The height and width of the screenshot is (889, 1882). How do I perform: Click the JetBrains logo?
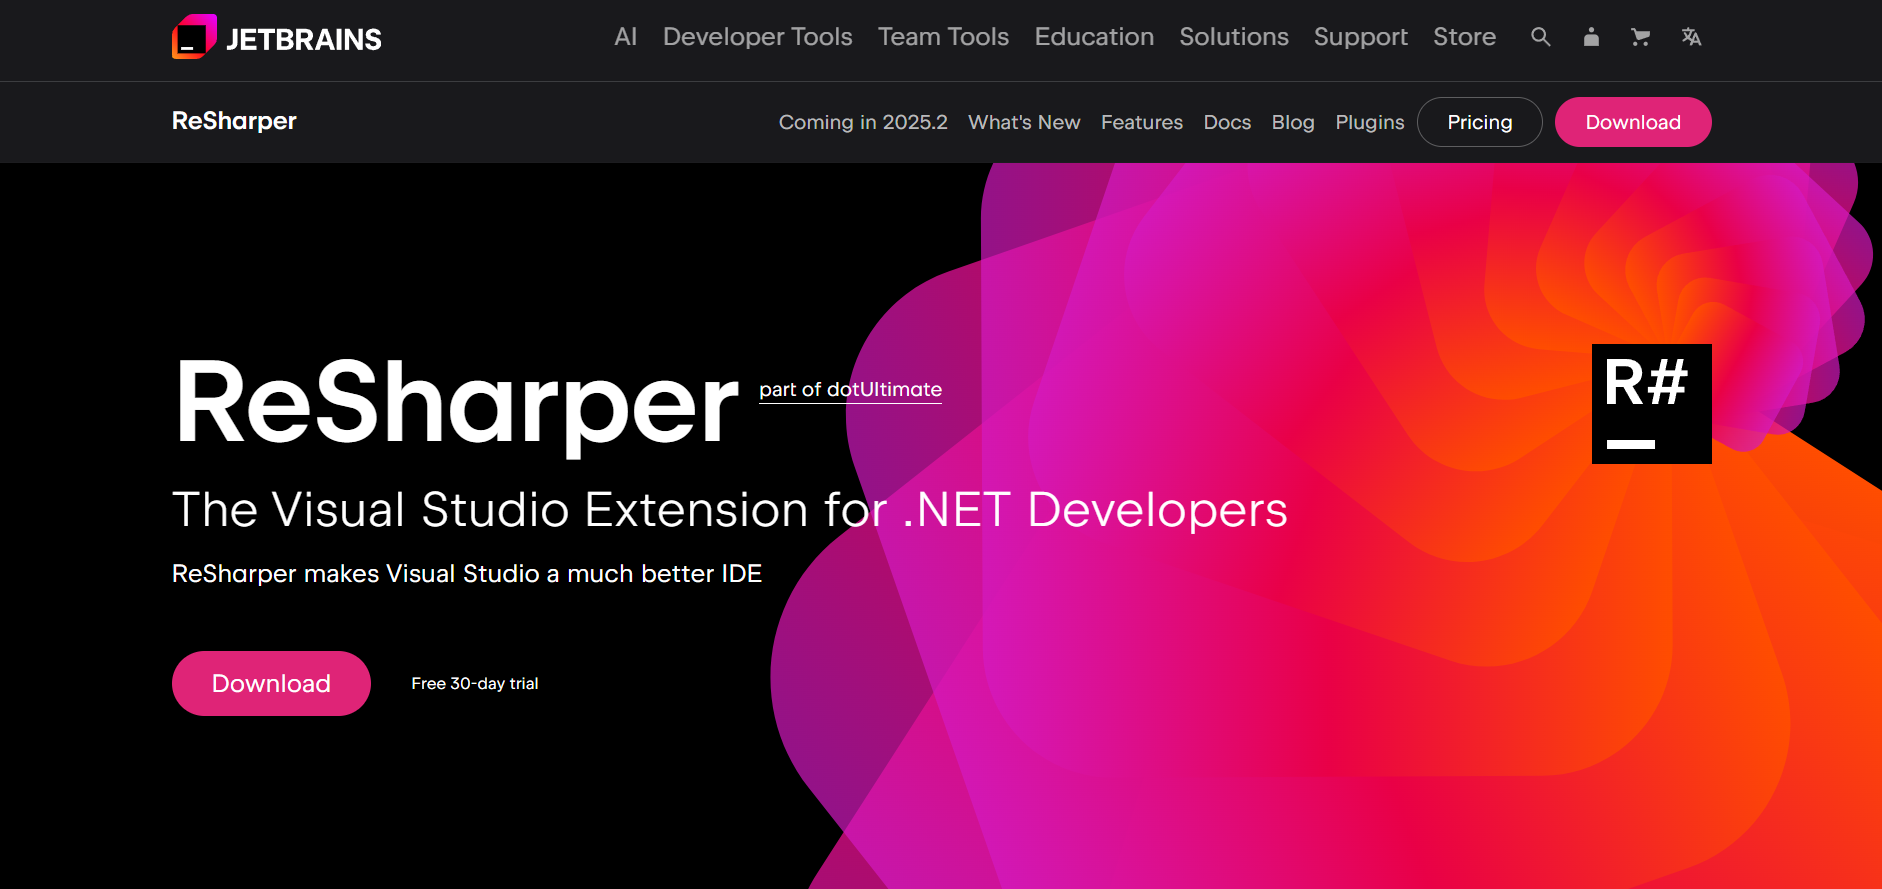pyautogui.click(x=277, y=38)
